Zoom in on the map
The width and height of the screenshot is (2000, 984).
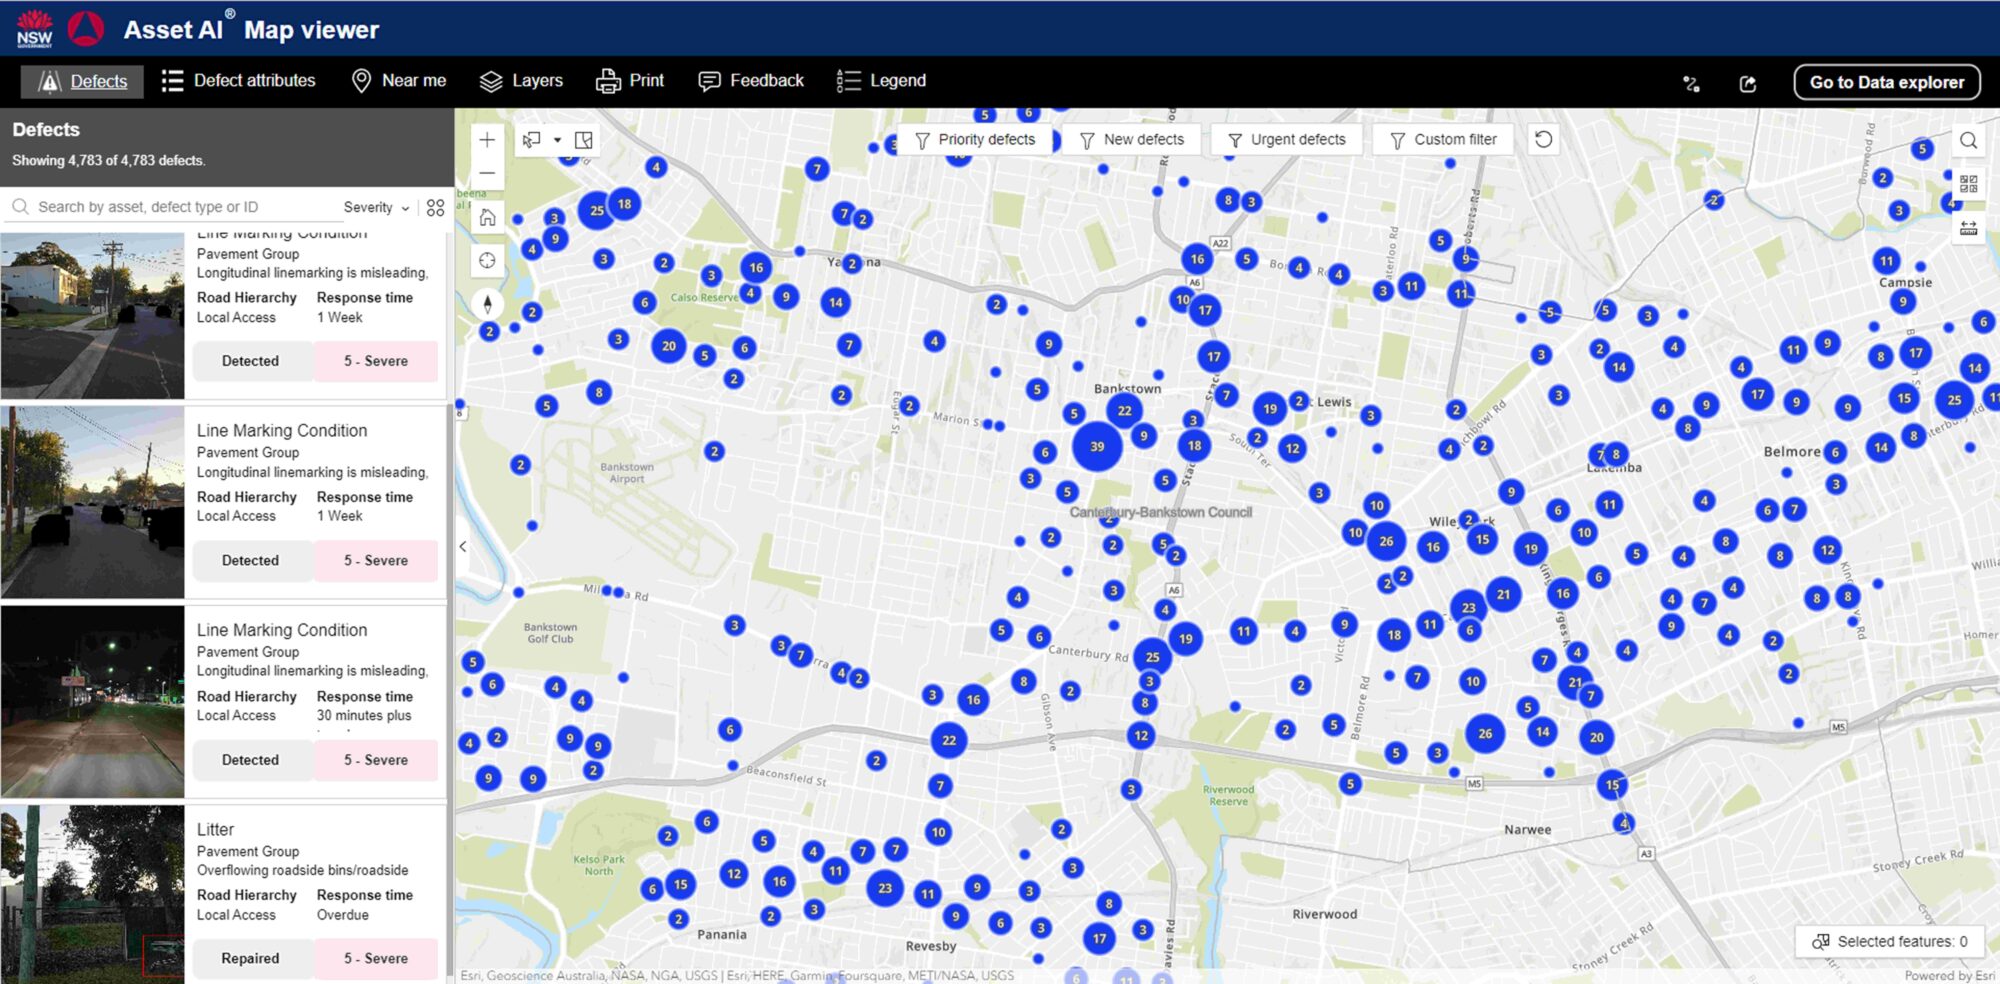pyautogui.click(x=487, y=140)
